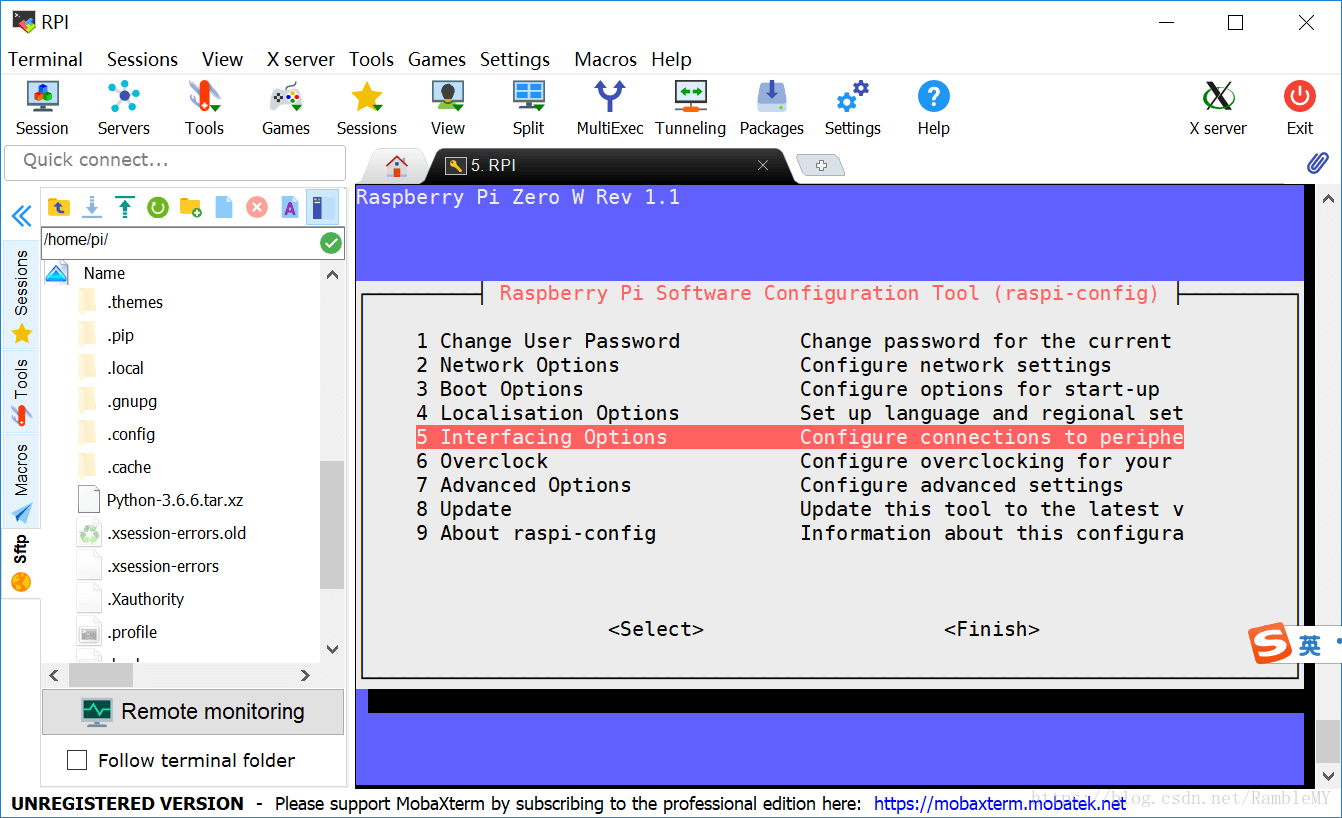Click the red delete icon in SFTP toolbar
The image size is (1342, 818).
(x=257, y=207)
